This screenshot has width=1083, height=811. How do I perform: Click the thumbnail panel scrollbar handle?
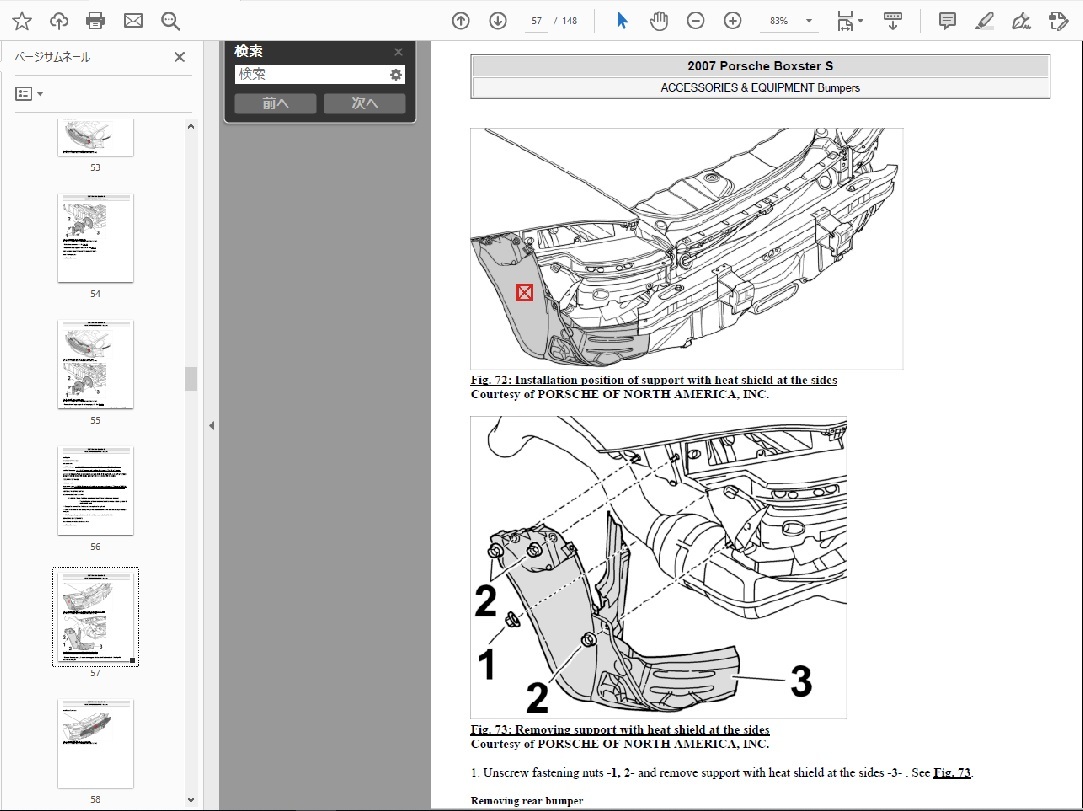coord(191,379)
